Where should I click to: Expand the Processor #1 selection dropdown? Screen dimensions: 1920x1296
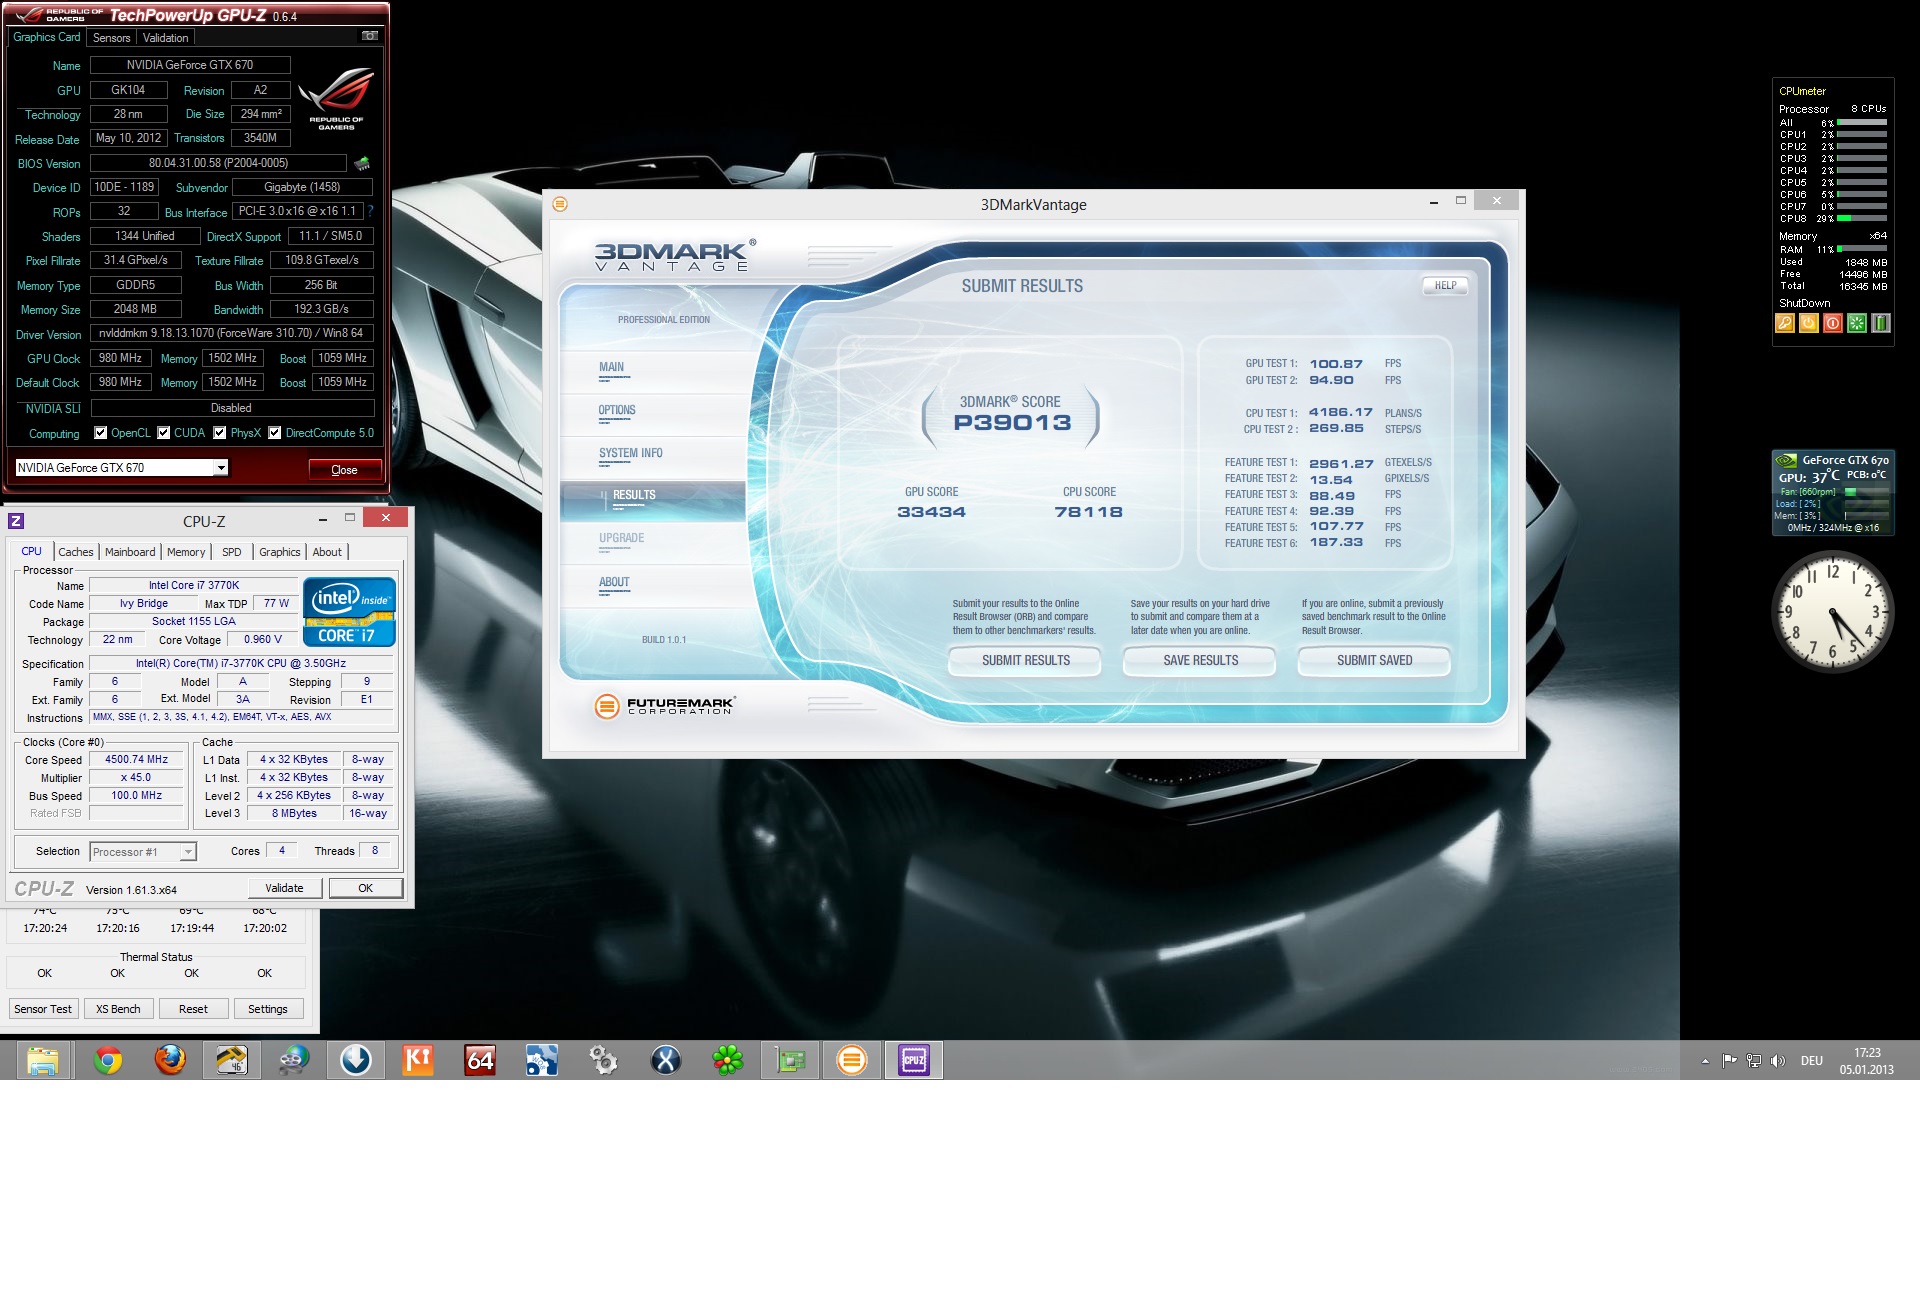click(143, 852)
